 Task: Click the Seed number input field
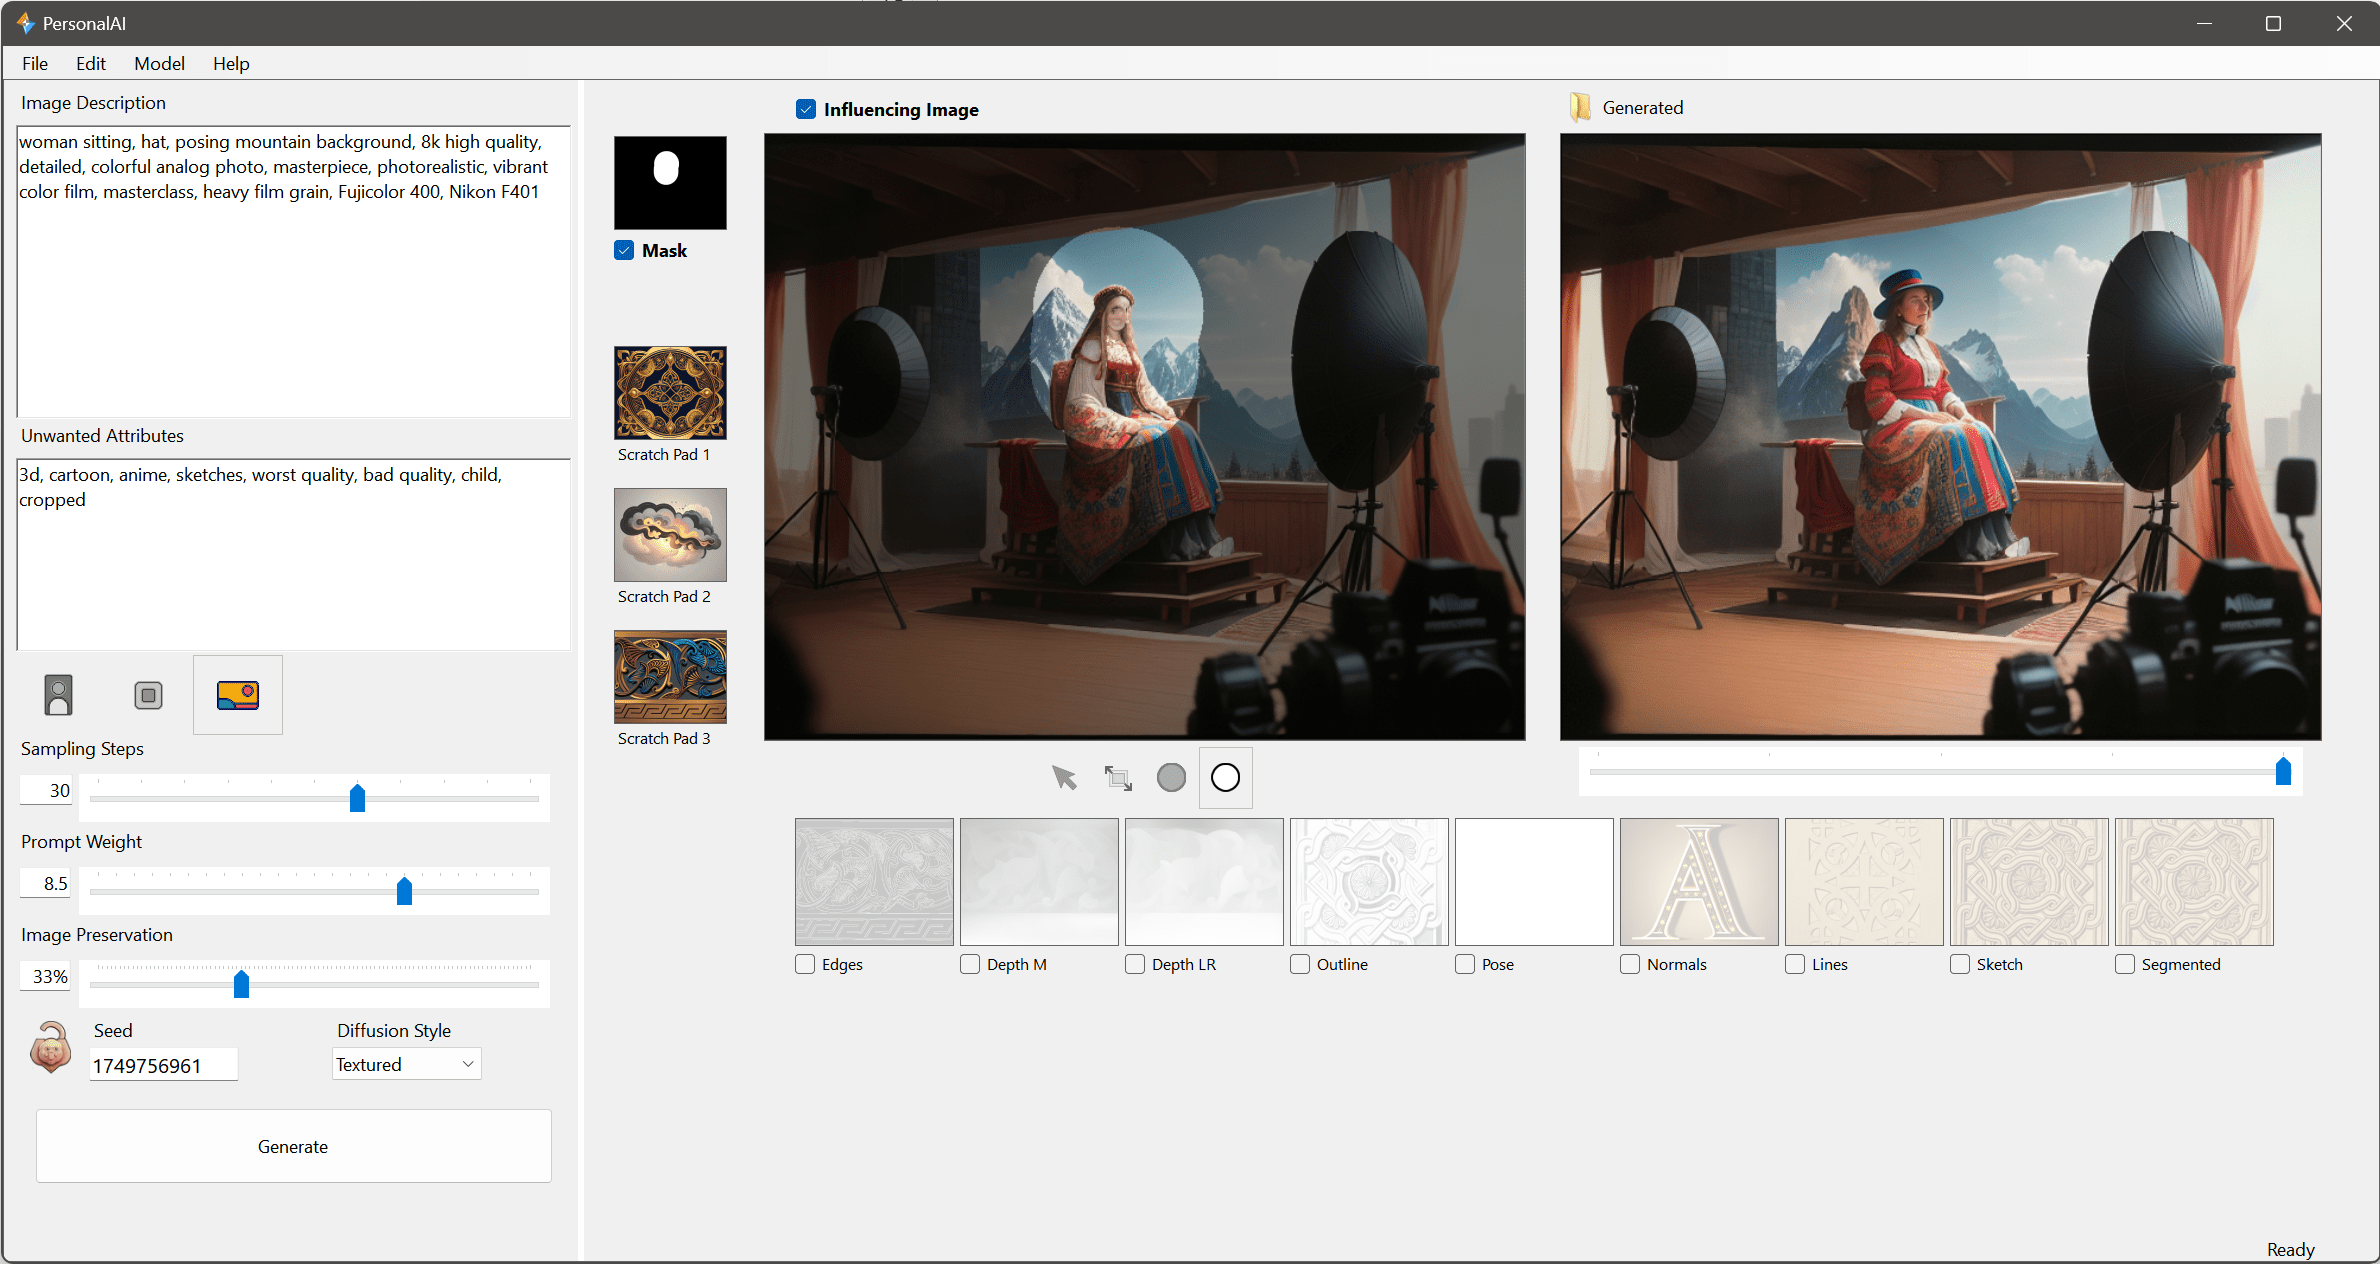(x=163, y=1065)
